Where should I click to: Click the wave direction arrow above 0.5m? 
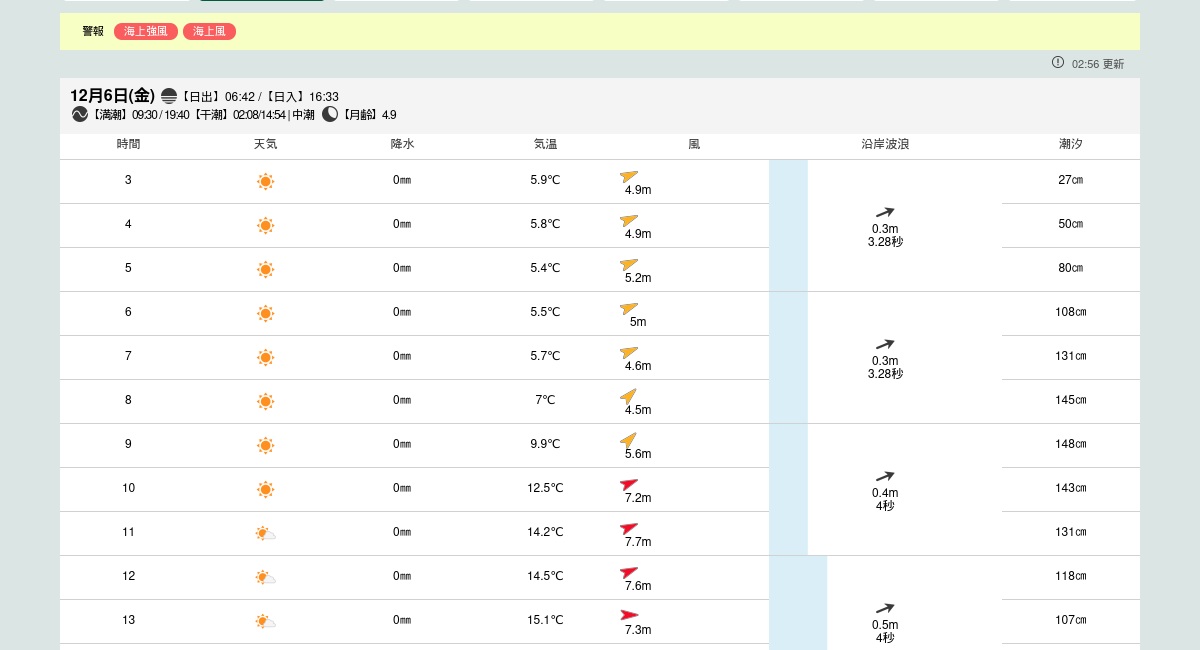pyautogui.click(x=885, y=609)
